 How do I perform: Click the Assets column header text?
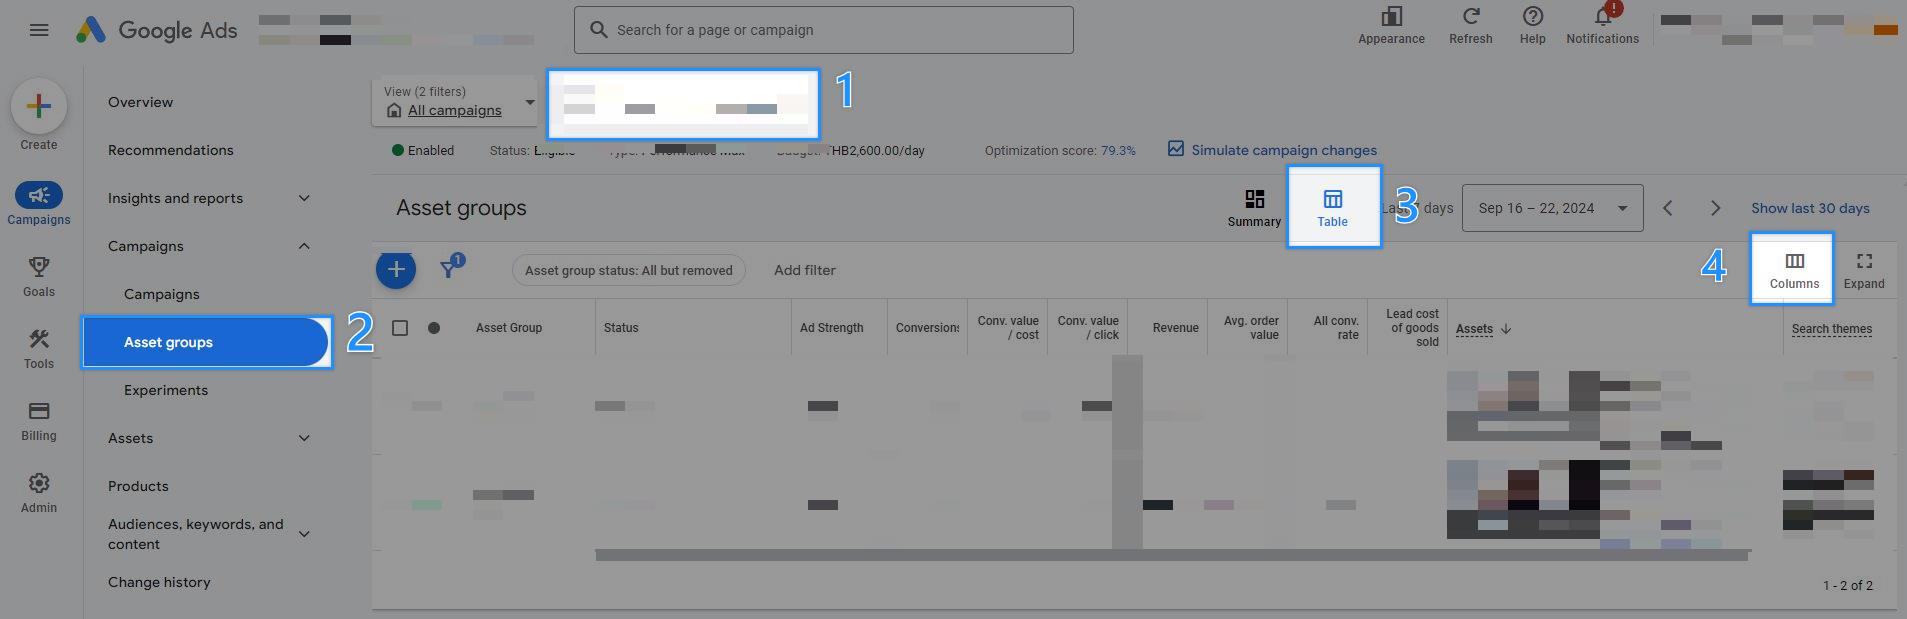(x=1474, y=329)
